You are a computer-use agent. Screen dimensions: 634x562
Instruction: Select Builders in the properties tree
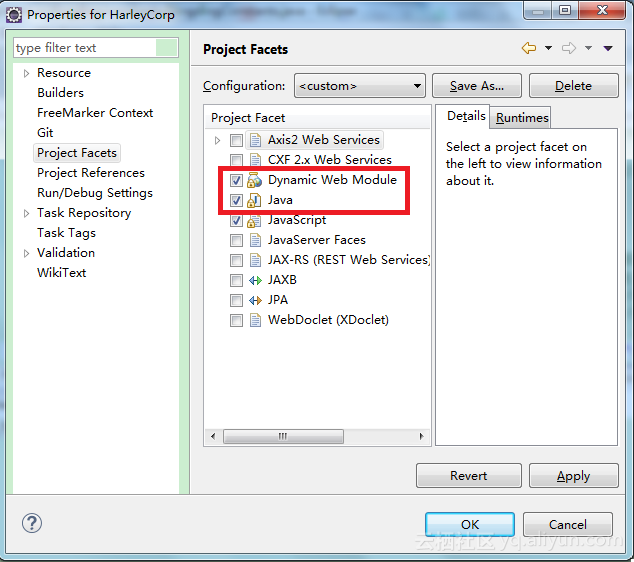coord(61,93)
